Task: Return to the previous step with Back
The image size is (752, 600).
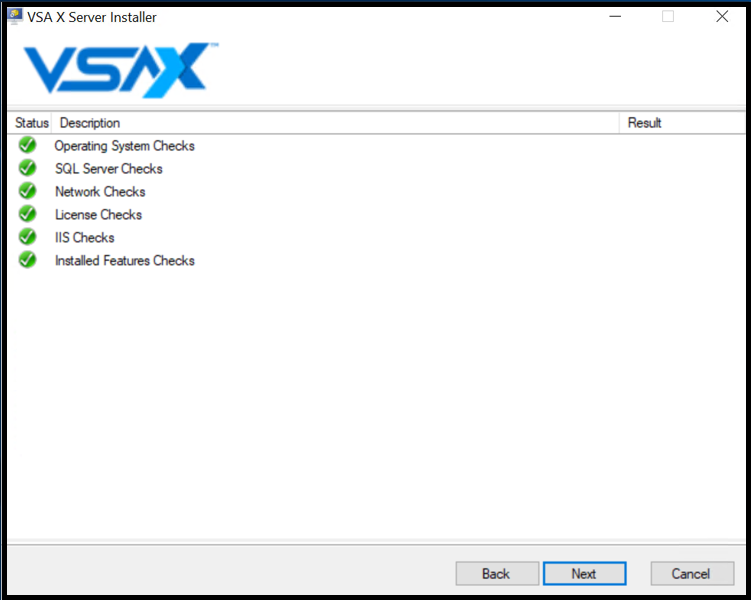Action: click(497, 574)
